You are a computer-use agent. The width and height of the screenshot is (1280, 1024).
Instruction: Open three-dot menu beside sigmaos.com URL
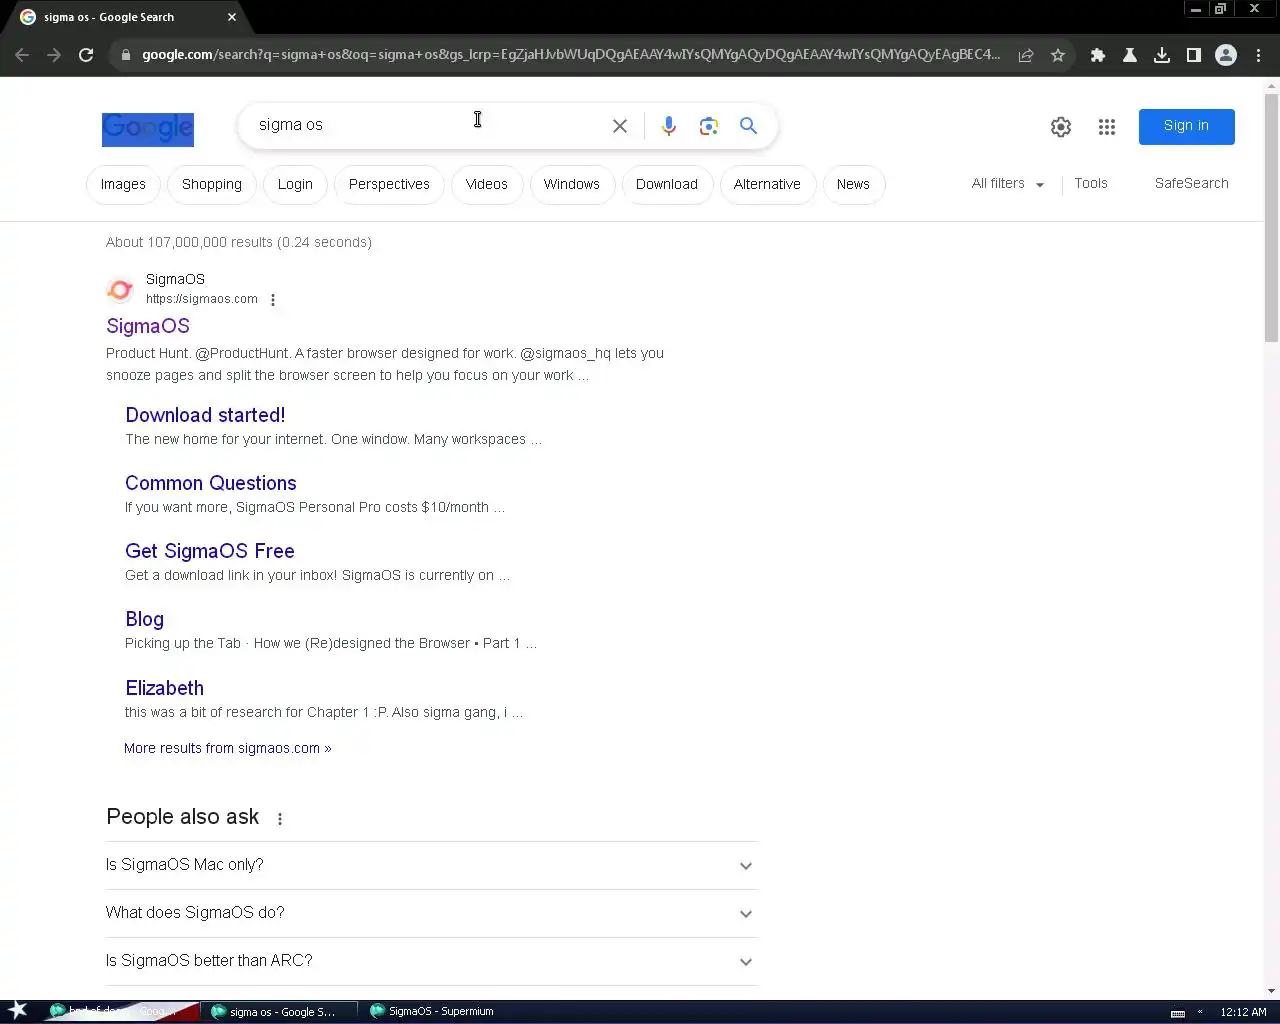(x=273, y=299)
